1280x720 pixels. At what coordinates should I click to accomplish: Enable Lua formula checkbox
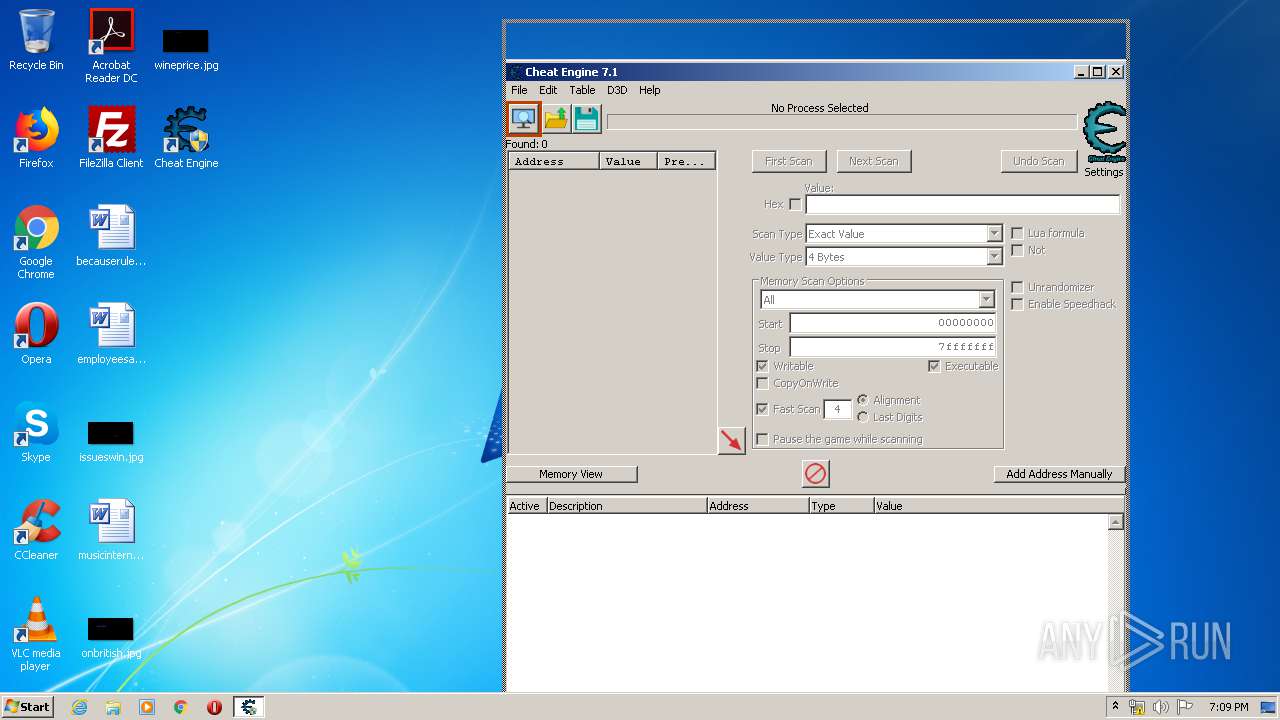[1017, 233]
